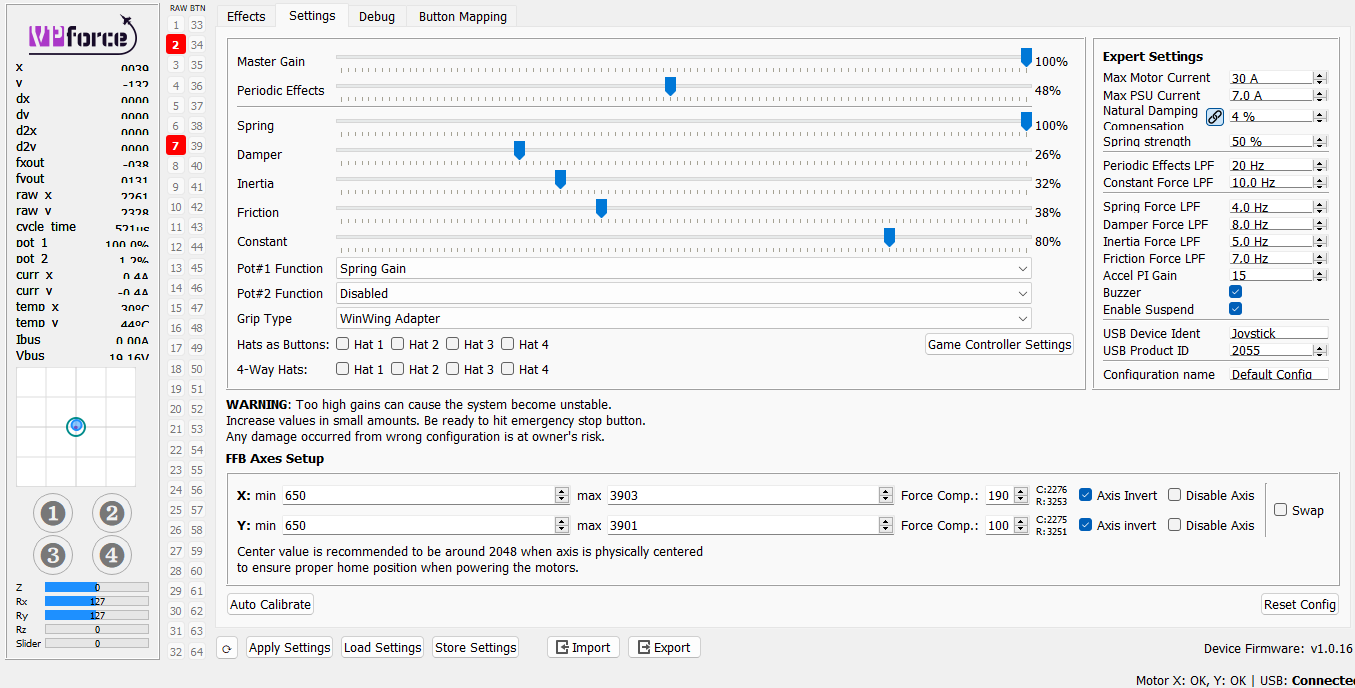
Task: Click the Damper slider handle
Action: pyautogui.click(x=519, y=150)
